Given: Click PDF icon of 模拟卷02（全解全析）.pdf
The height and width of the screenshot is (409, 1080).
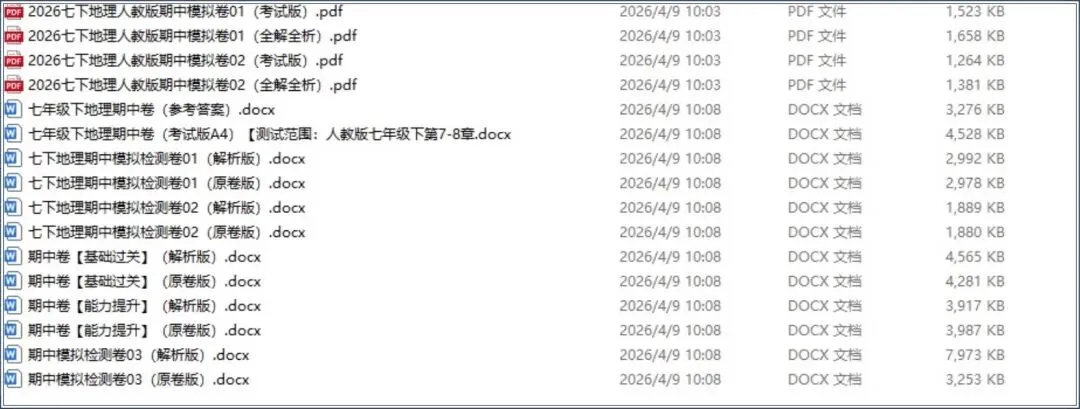Looking at the screenshot, I should point(14,85).
